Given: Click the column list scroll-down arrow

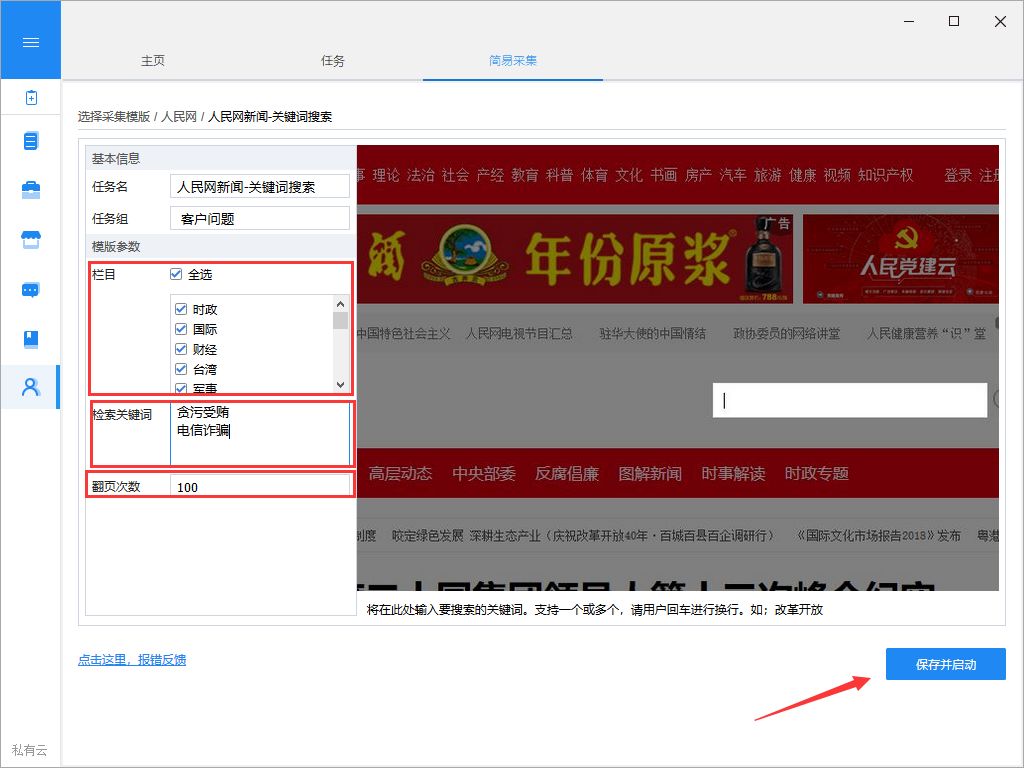Looking at the screenshot, I should tap(340, 385).
